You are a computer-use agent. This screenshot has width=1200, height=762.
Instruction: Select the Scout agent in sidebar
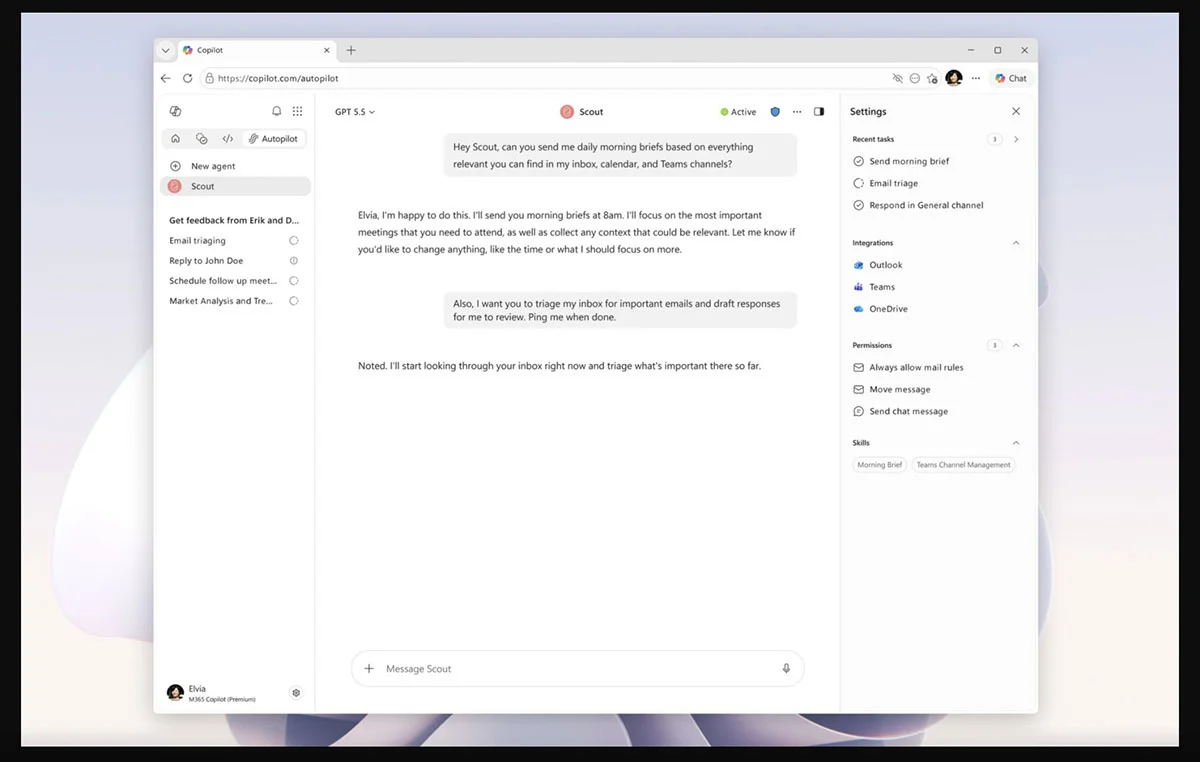point(235,186)
